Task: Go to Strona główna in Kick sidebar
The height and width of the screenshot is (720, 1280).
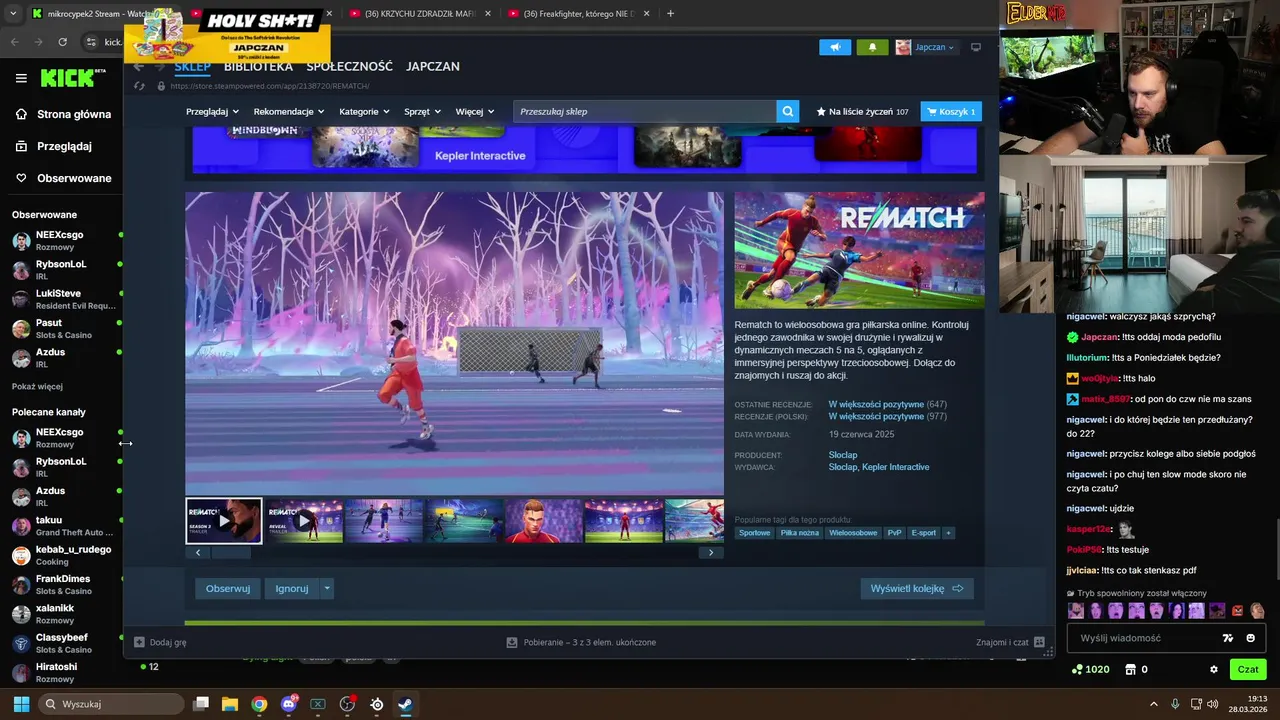Action: tap(62, 114)
